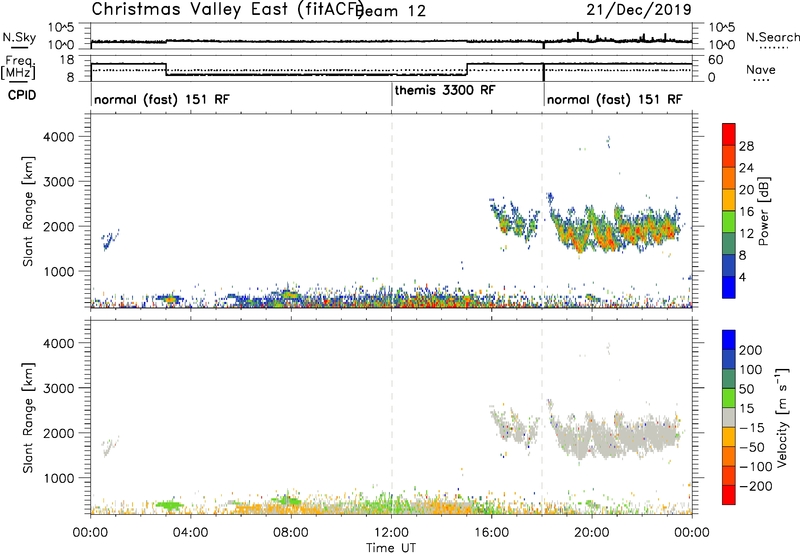Click the N.Sky legend label
This screenshot has width=800, height=554.
[x=19, y=37]
